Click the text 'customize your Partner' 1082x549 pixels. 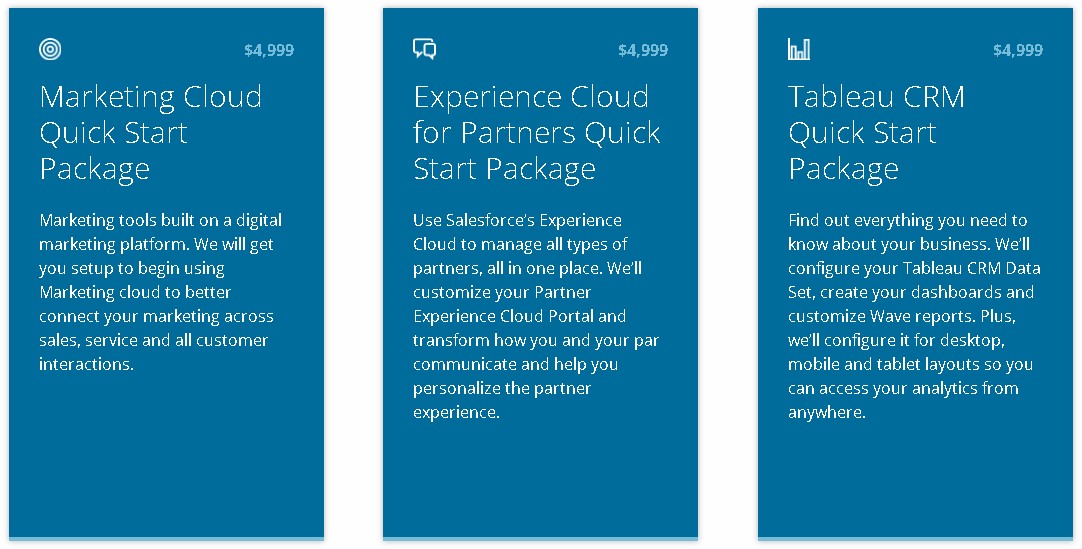coord(502,292)
